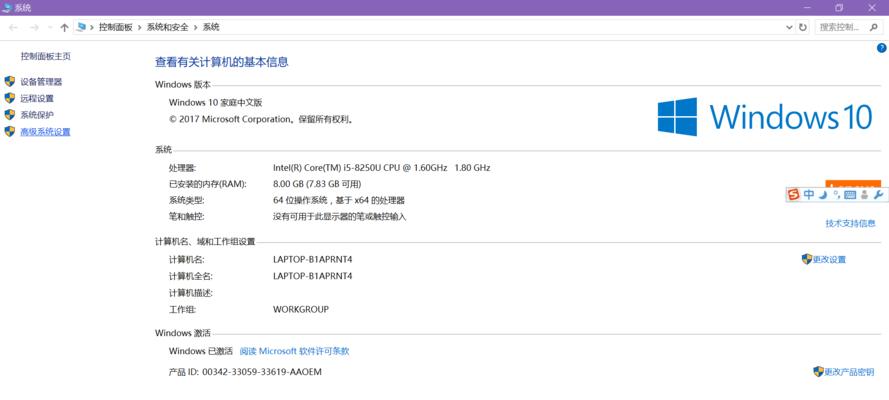The height and width of the screenshot is (400, 889).
Task: Click the © 2017 Microsoft Corporation text
Action: pyautogui.click(x=261, y=120)
